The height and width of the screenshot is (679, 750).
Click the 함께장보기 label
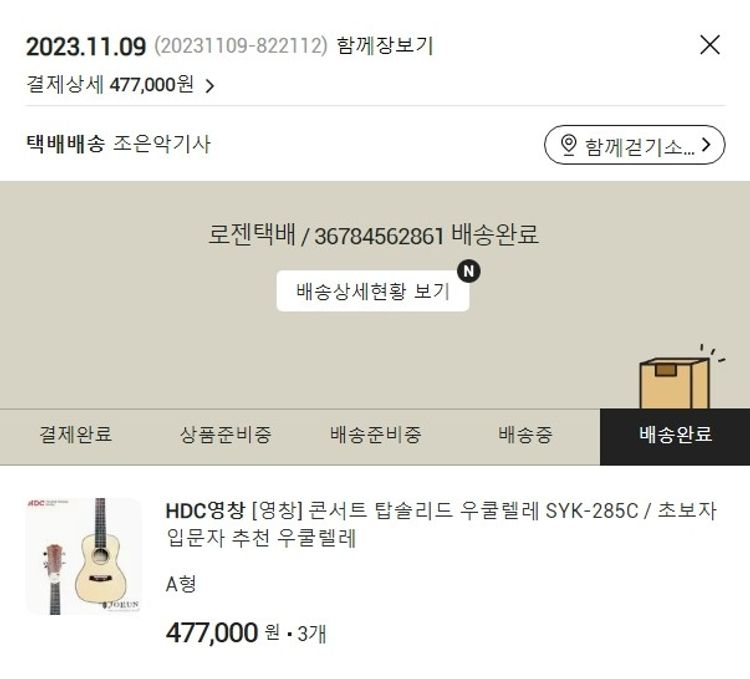tap(385, 46)
